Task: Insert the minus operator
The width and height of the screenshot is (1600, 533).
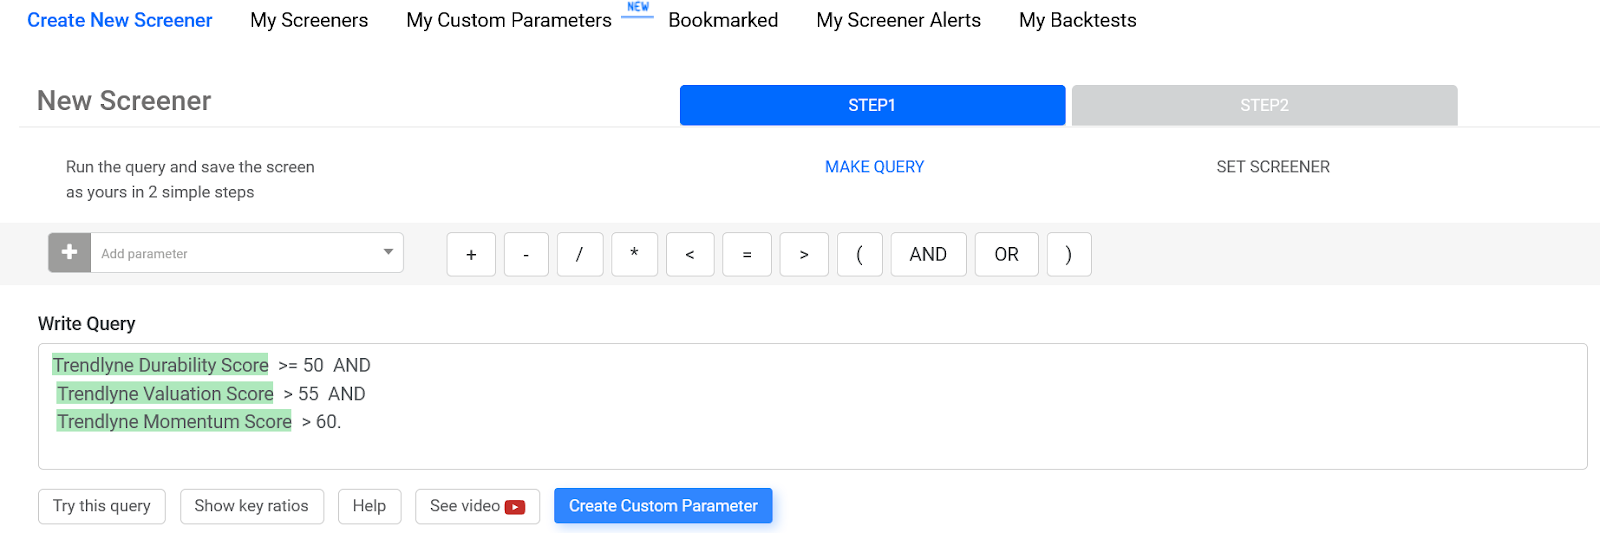Action: [526, 254]
